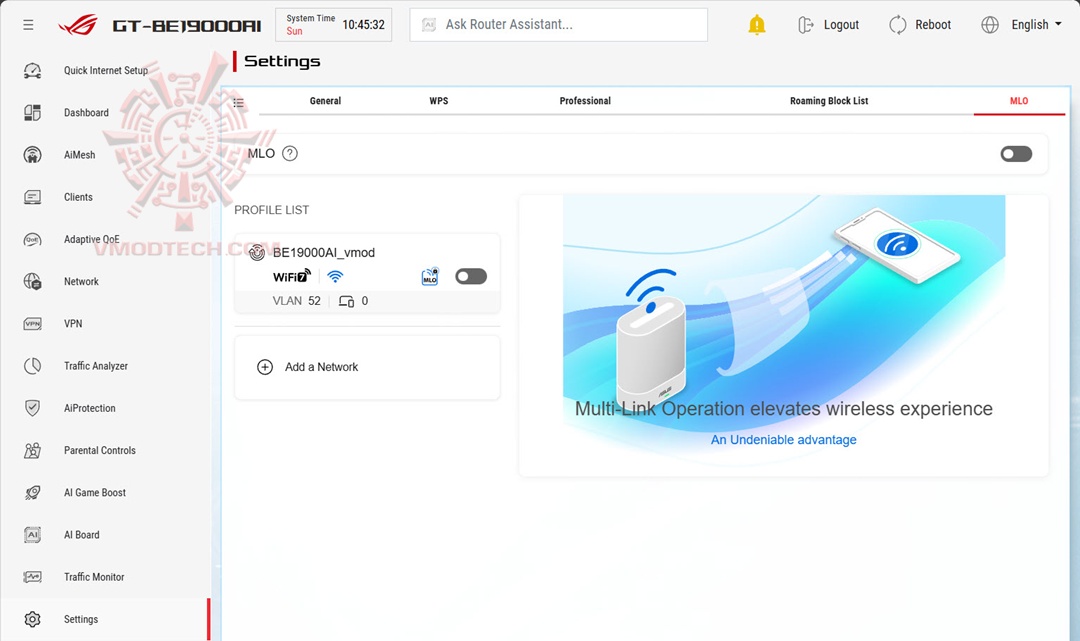Click the Traffic Monitor icon

[32, 577]
